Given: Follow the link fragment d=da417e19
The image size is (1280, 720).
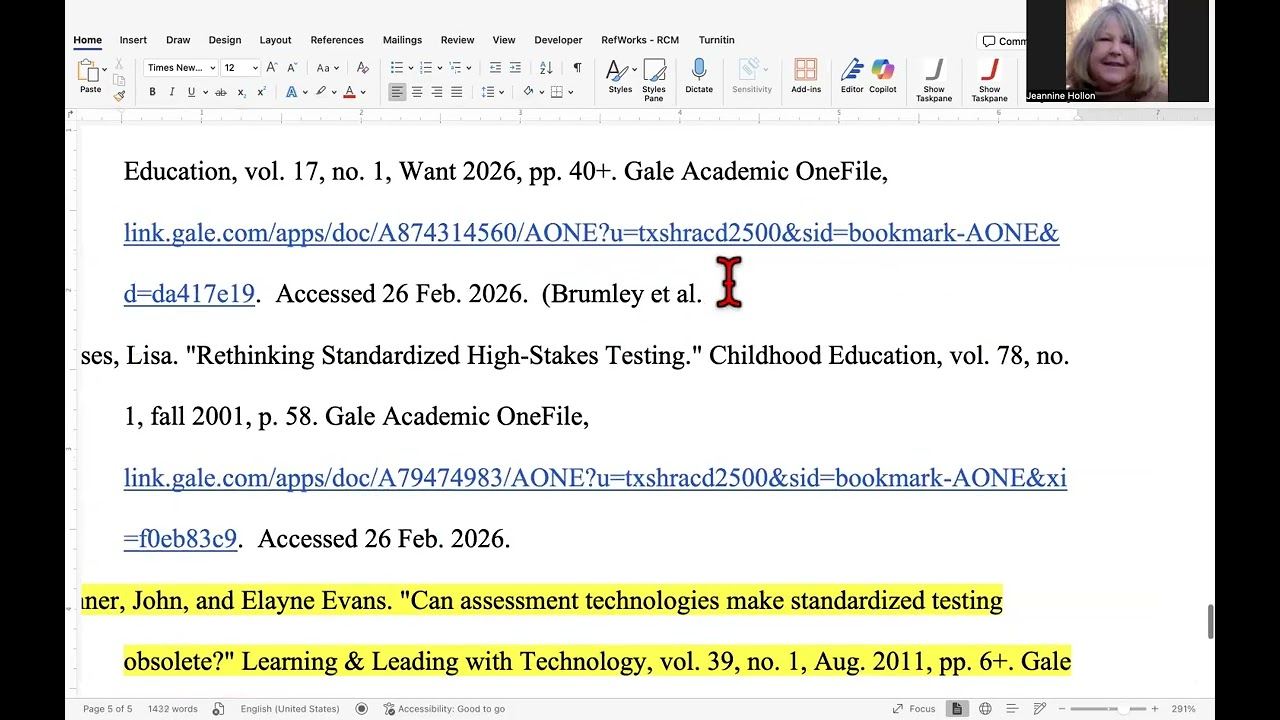Looking at the screenshot, I should click(189, 294).
